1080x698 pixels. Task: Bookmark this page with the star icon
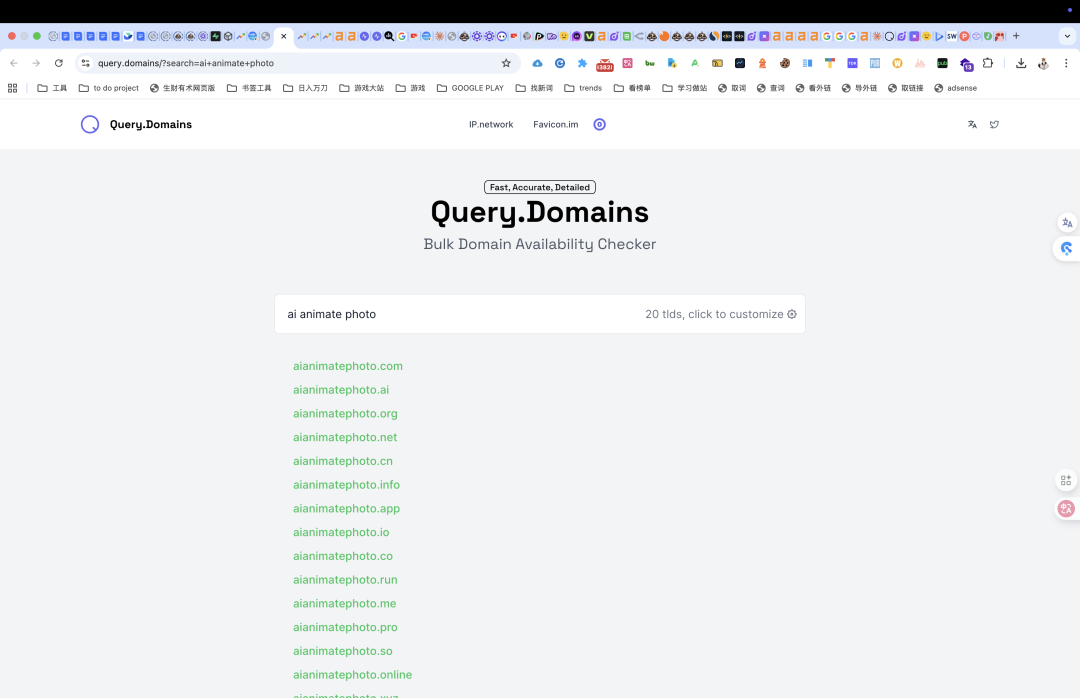[506, 63]
